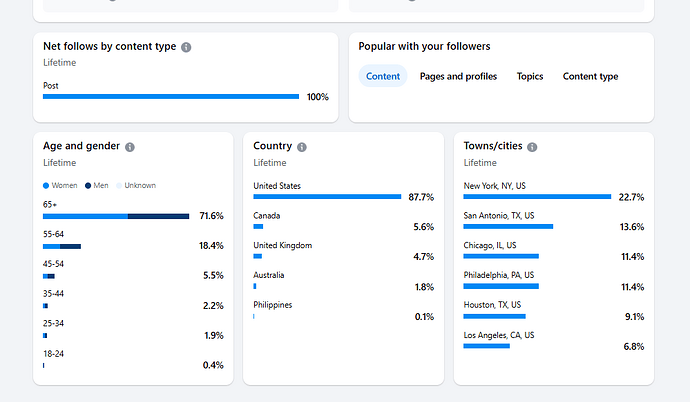Click the Towns/cities info icon

pos(532,147)
